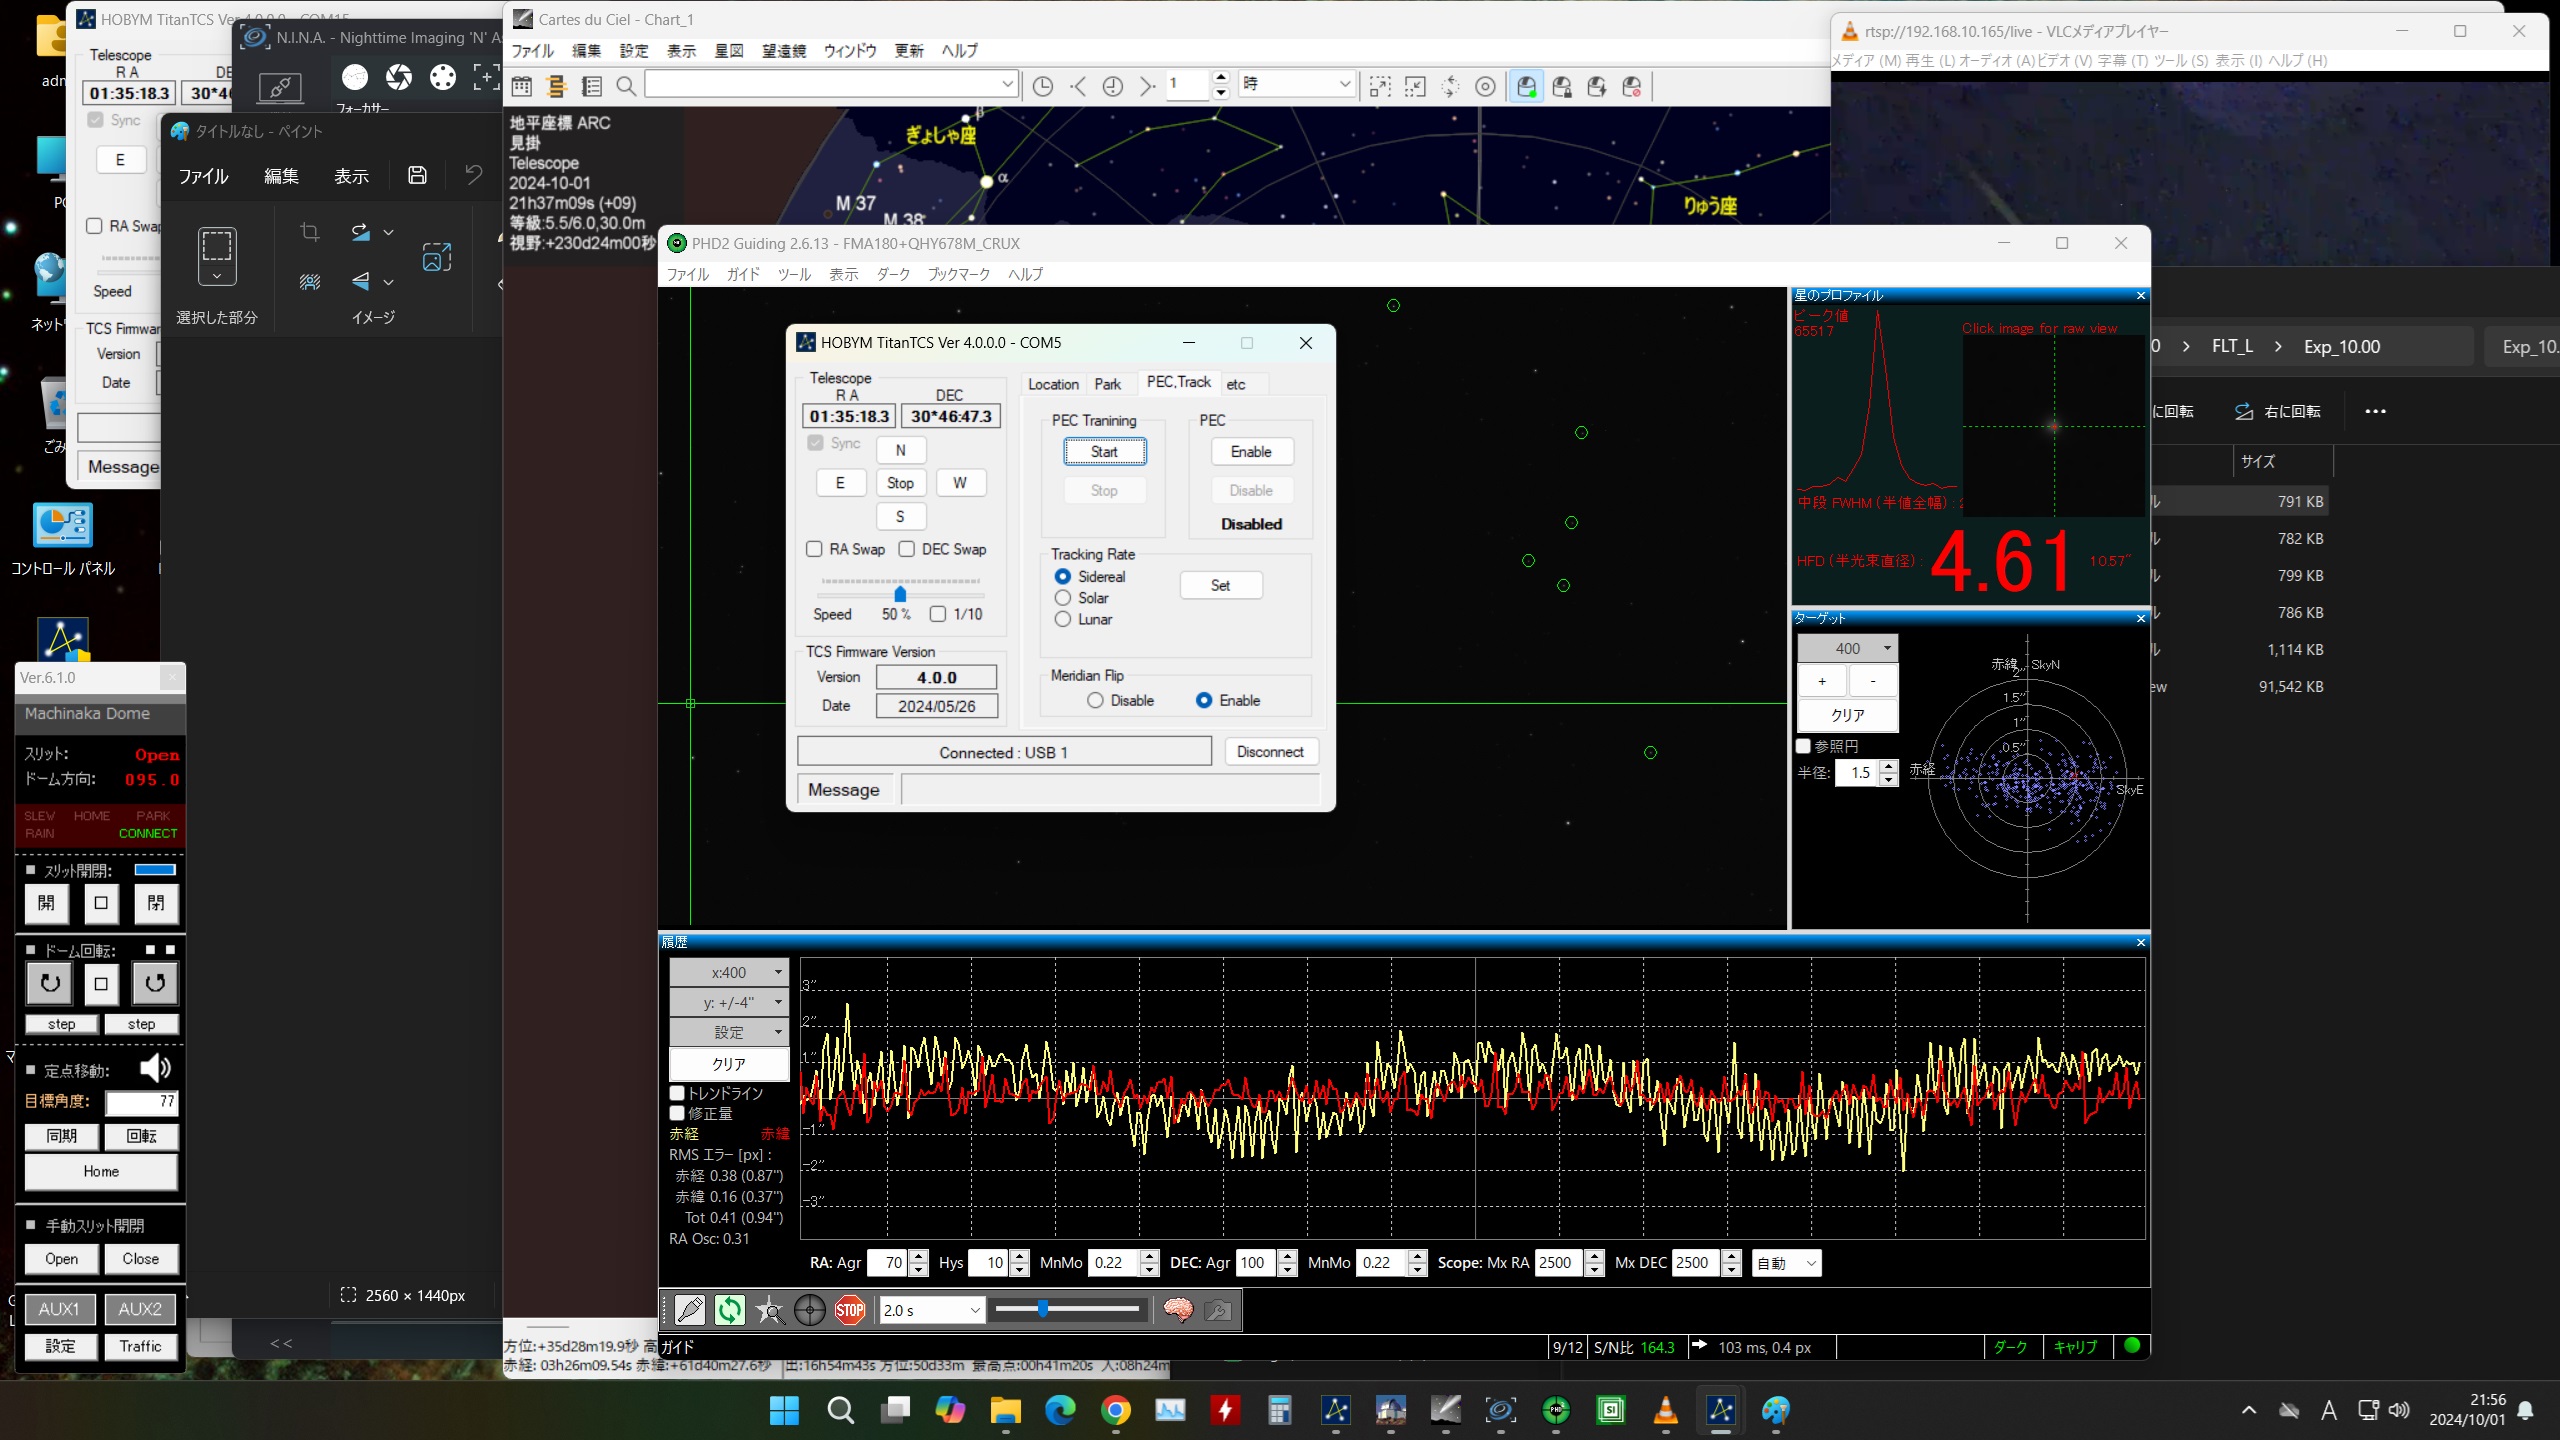2560x1440 pixels.
Task: Click PHD2 auto-select star icon
Action: tap(770, 1310)
